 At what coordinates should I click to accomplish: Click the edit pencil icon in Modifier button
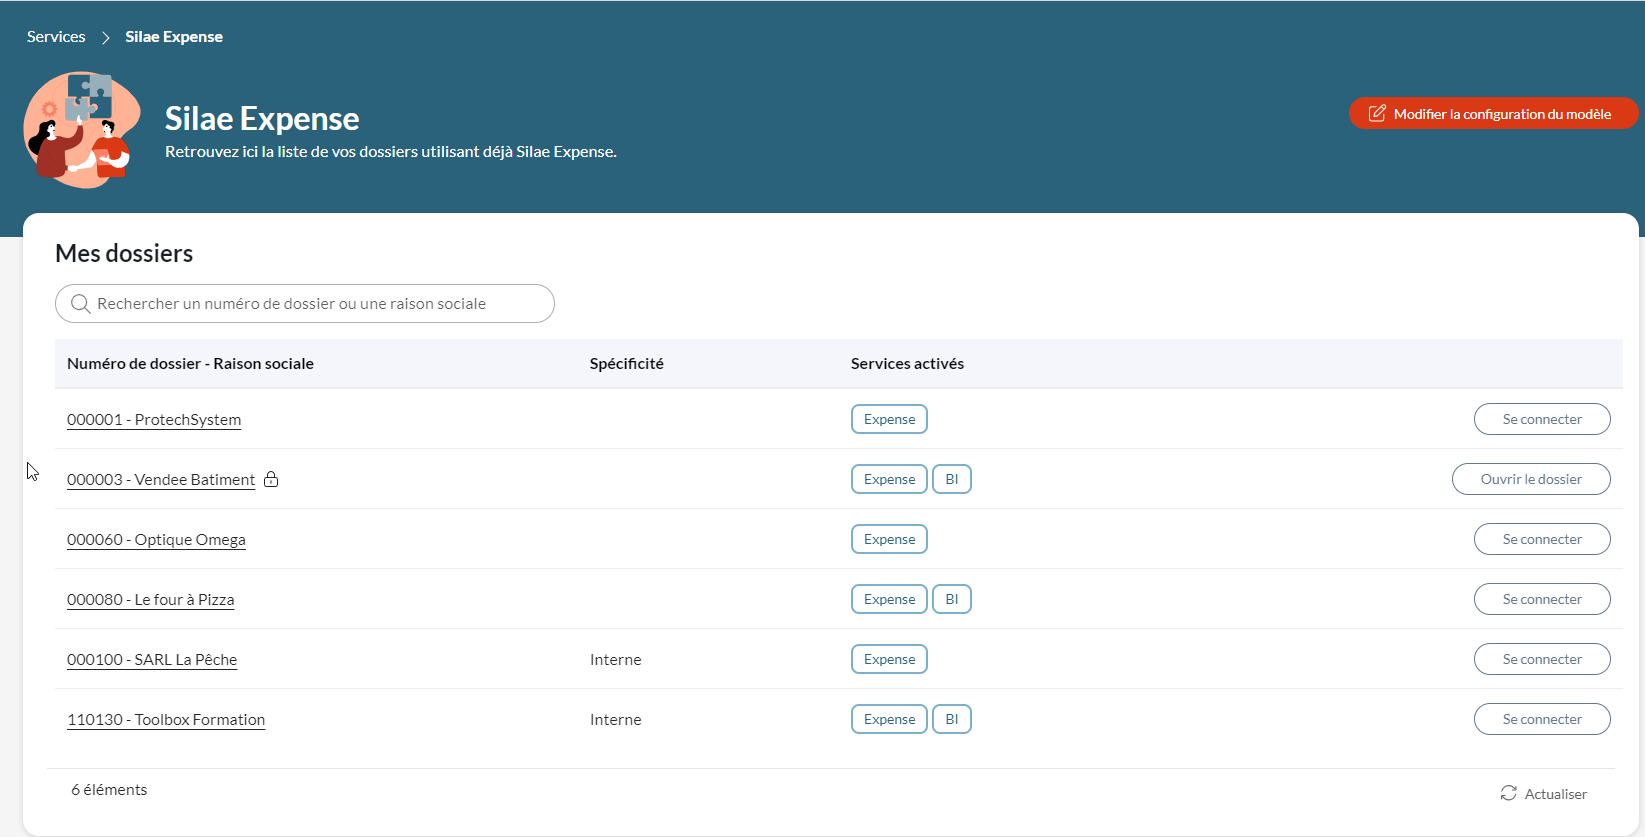pyautogui.click(x=1377, y=114)
